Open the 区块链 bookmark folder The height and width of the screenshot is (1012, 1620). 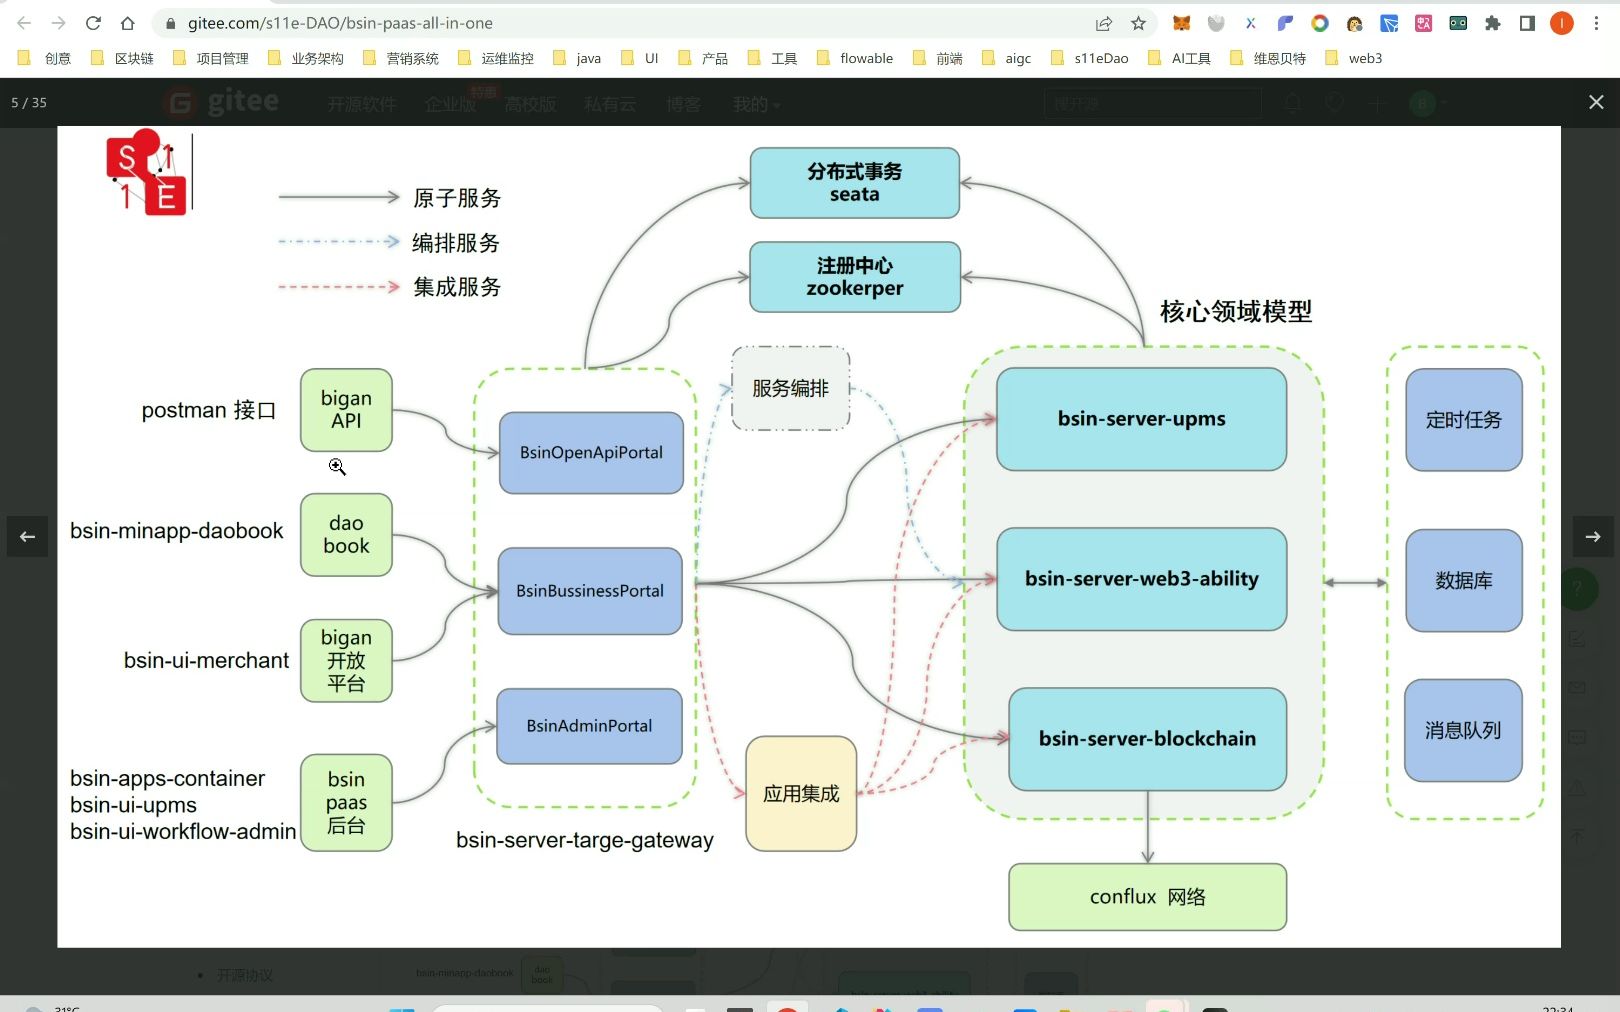click(x=122, y=58)
